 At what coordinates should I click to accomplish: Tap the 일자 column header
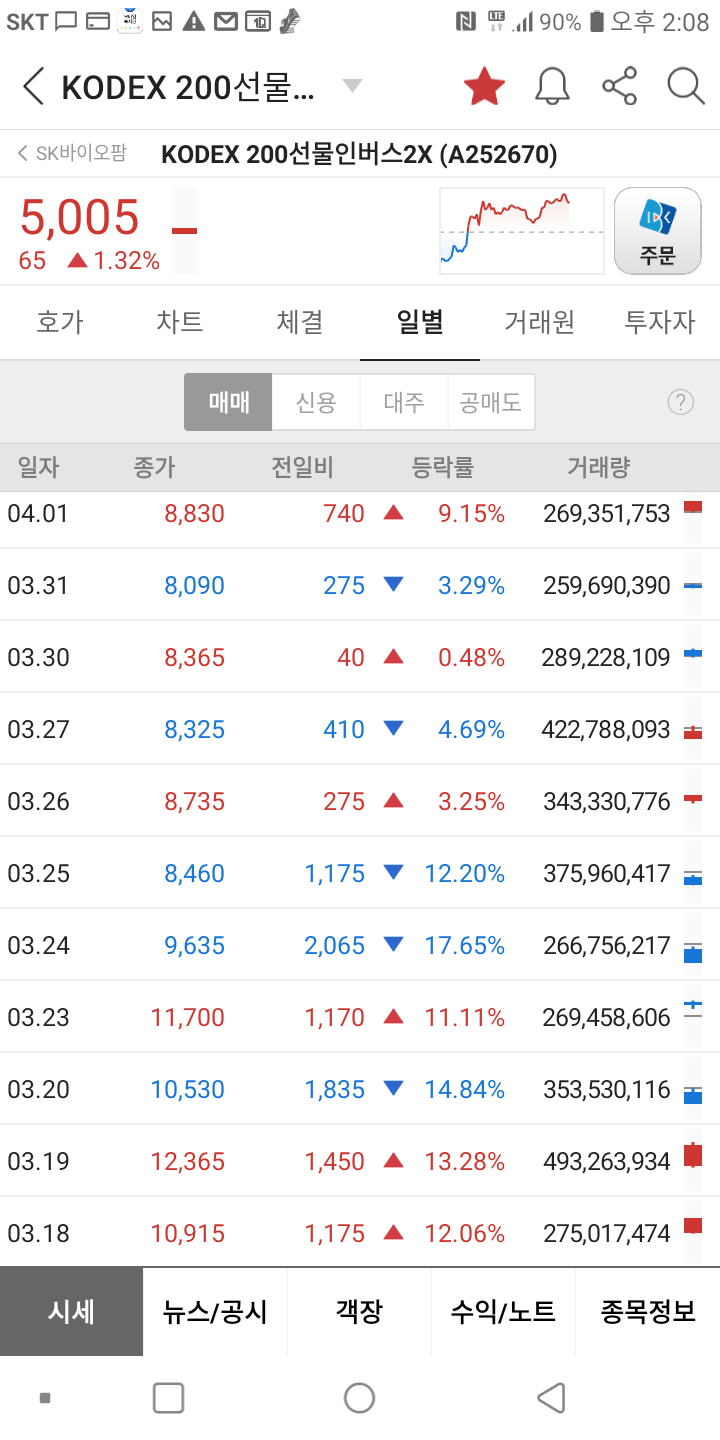coord(39,467)
